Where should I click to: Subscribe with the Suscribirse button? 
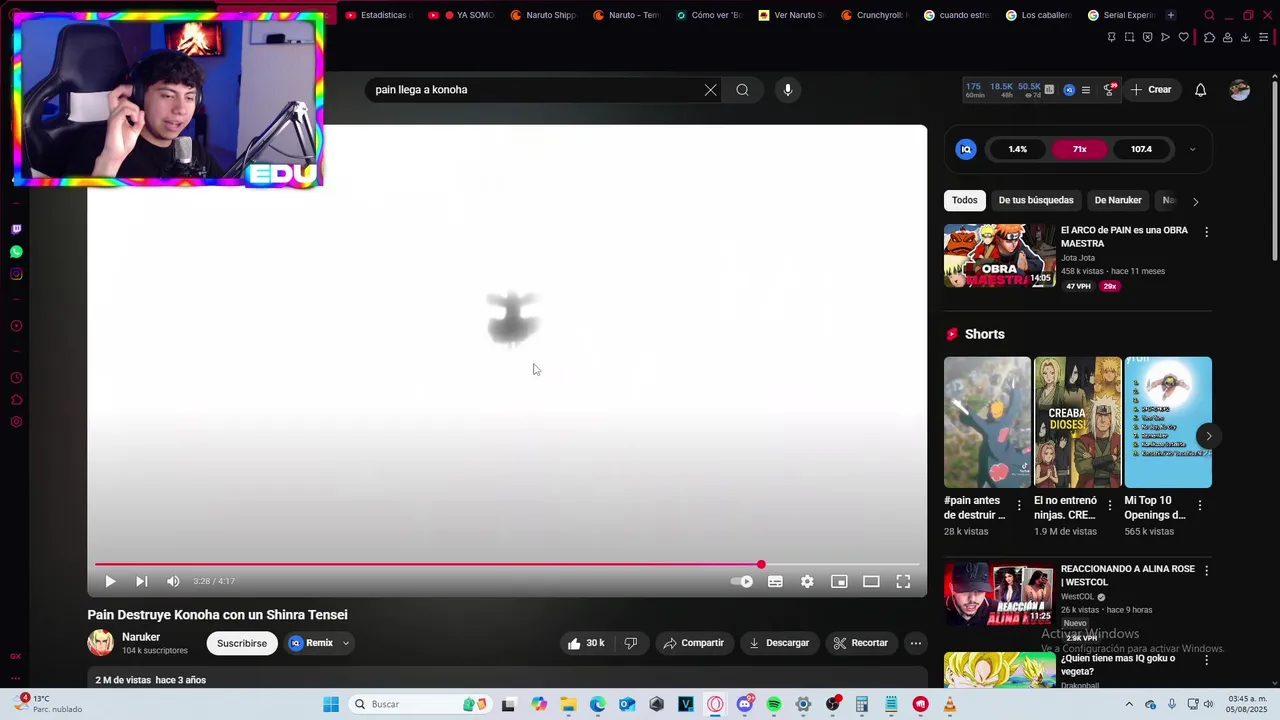click(x=242, y=643)
